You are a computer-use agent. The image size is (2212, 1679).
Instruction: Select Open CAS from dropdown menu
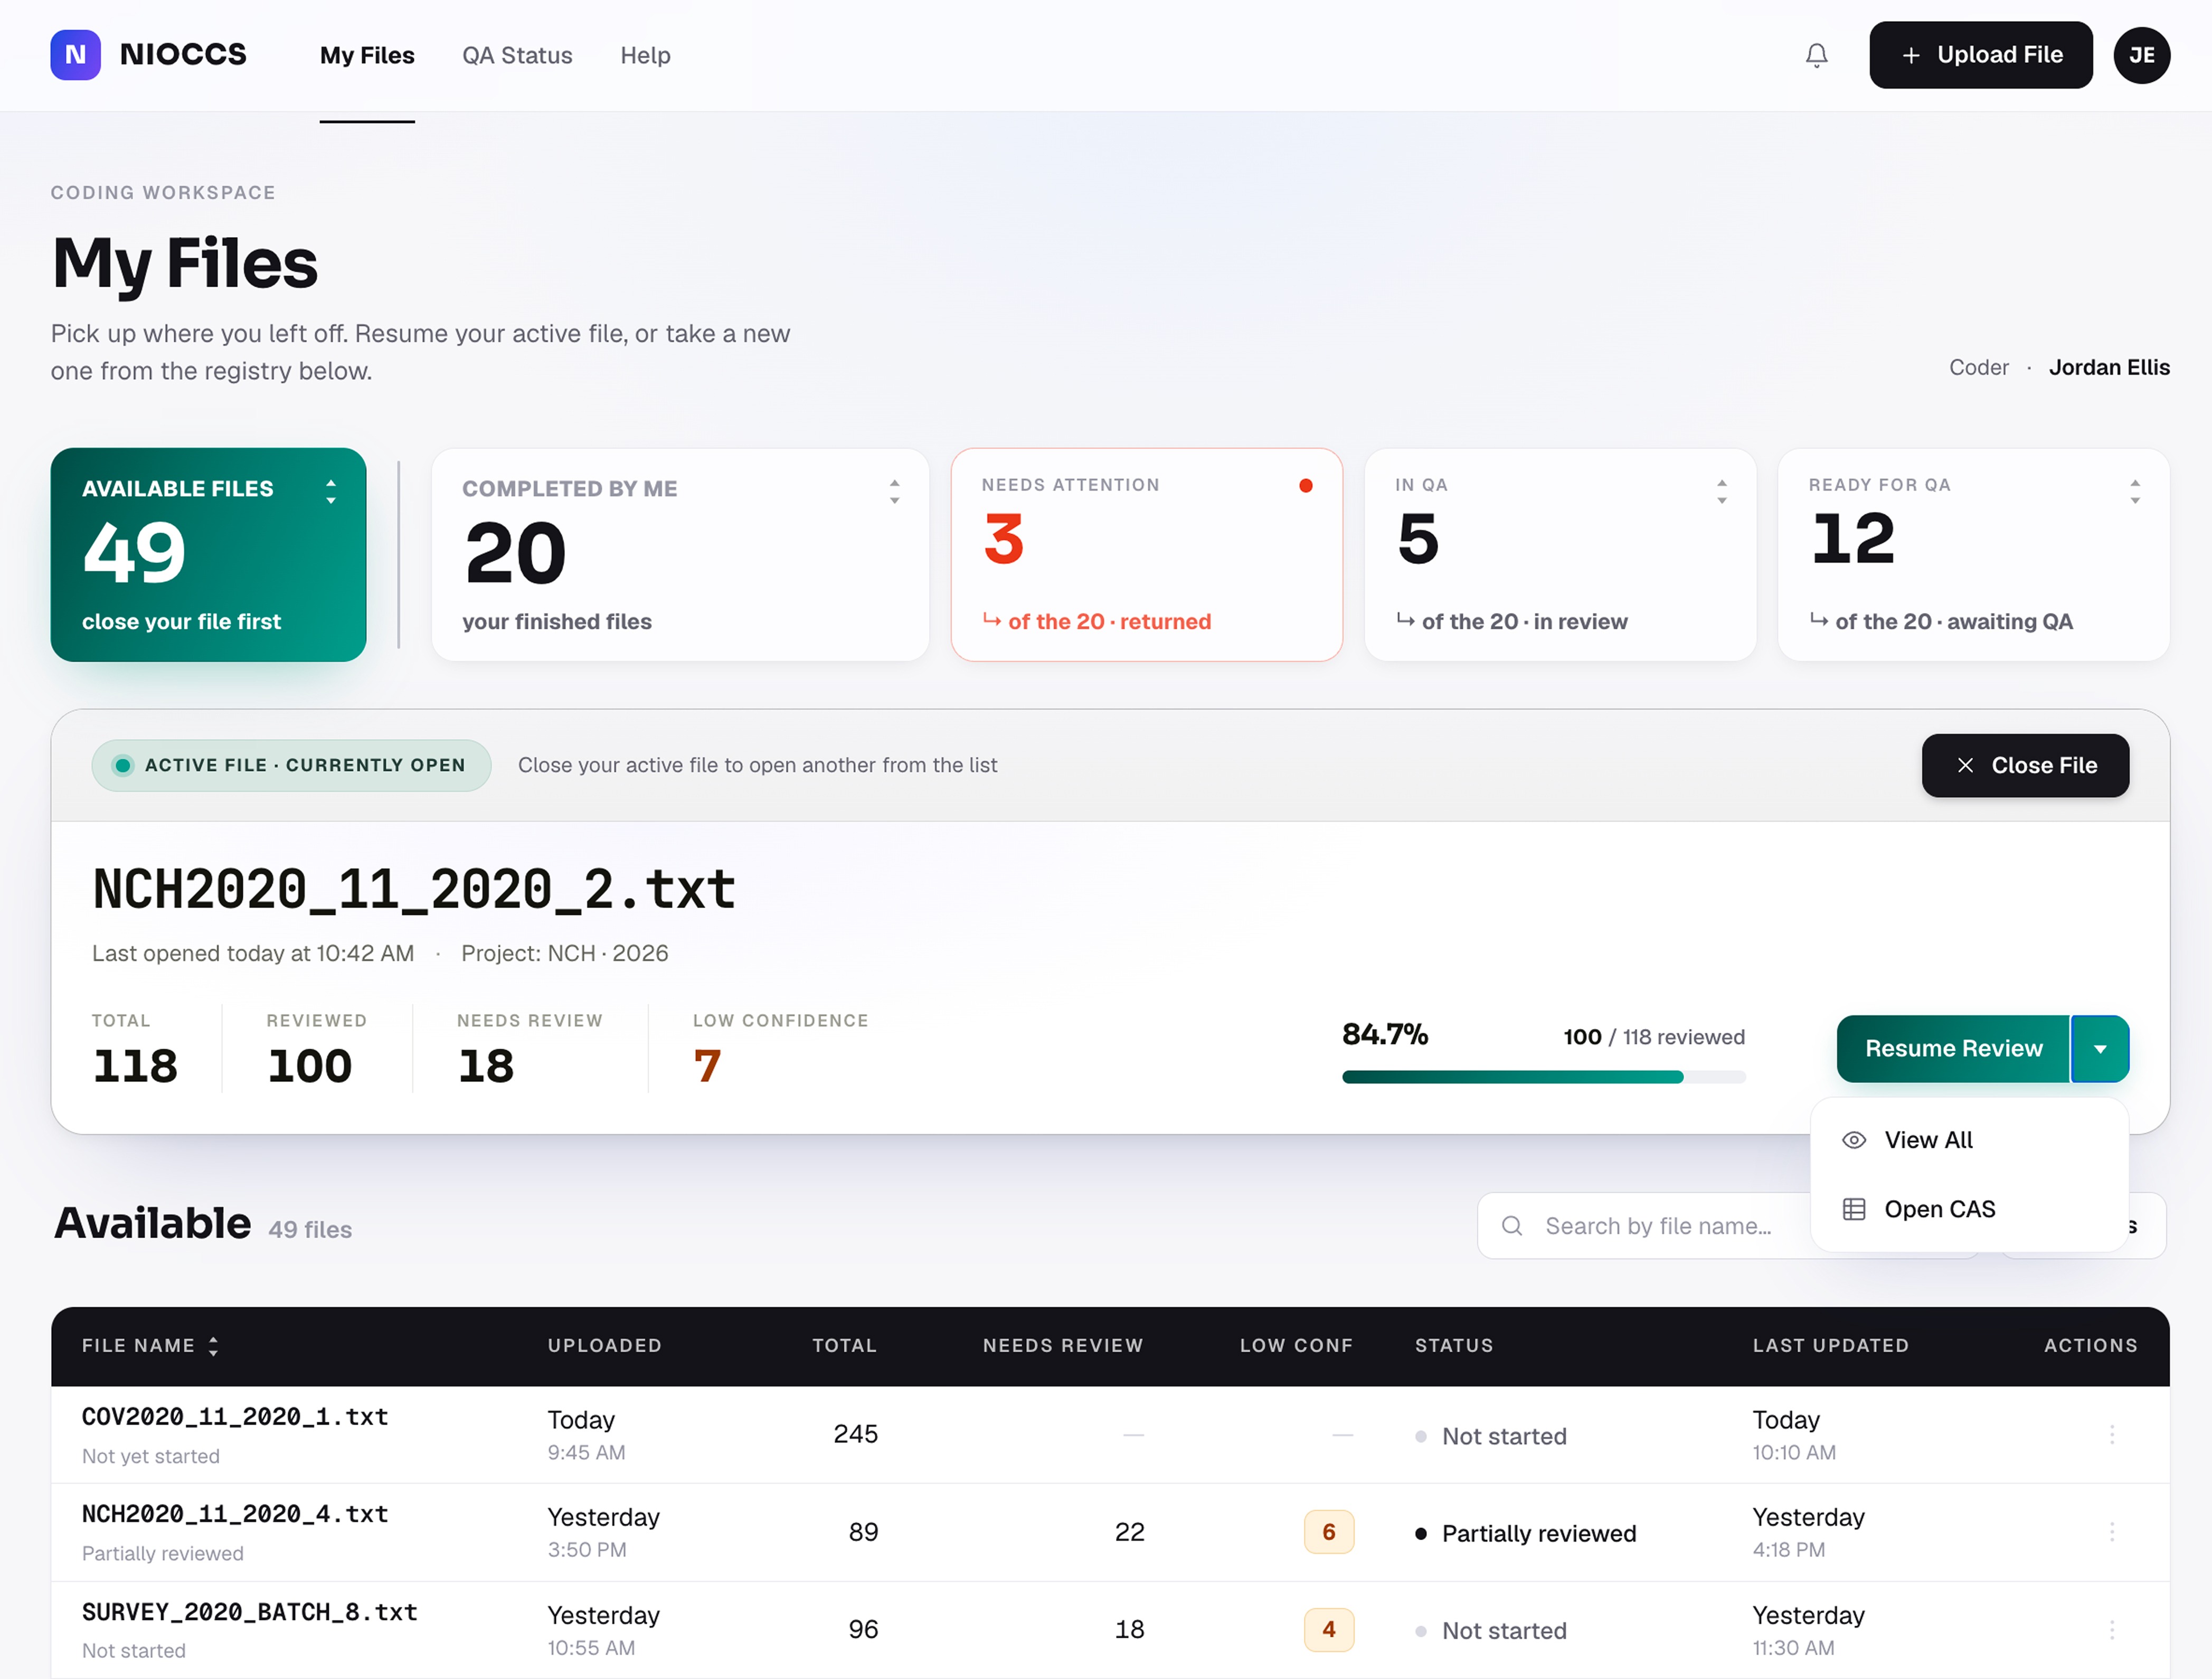click(1968, 1209)
